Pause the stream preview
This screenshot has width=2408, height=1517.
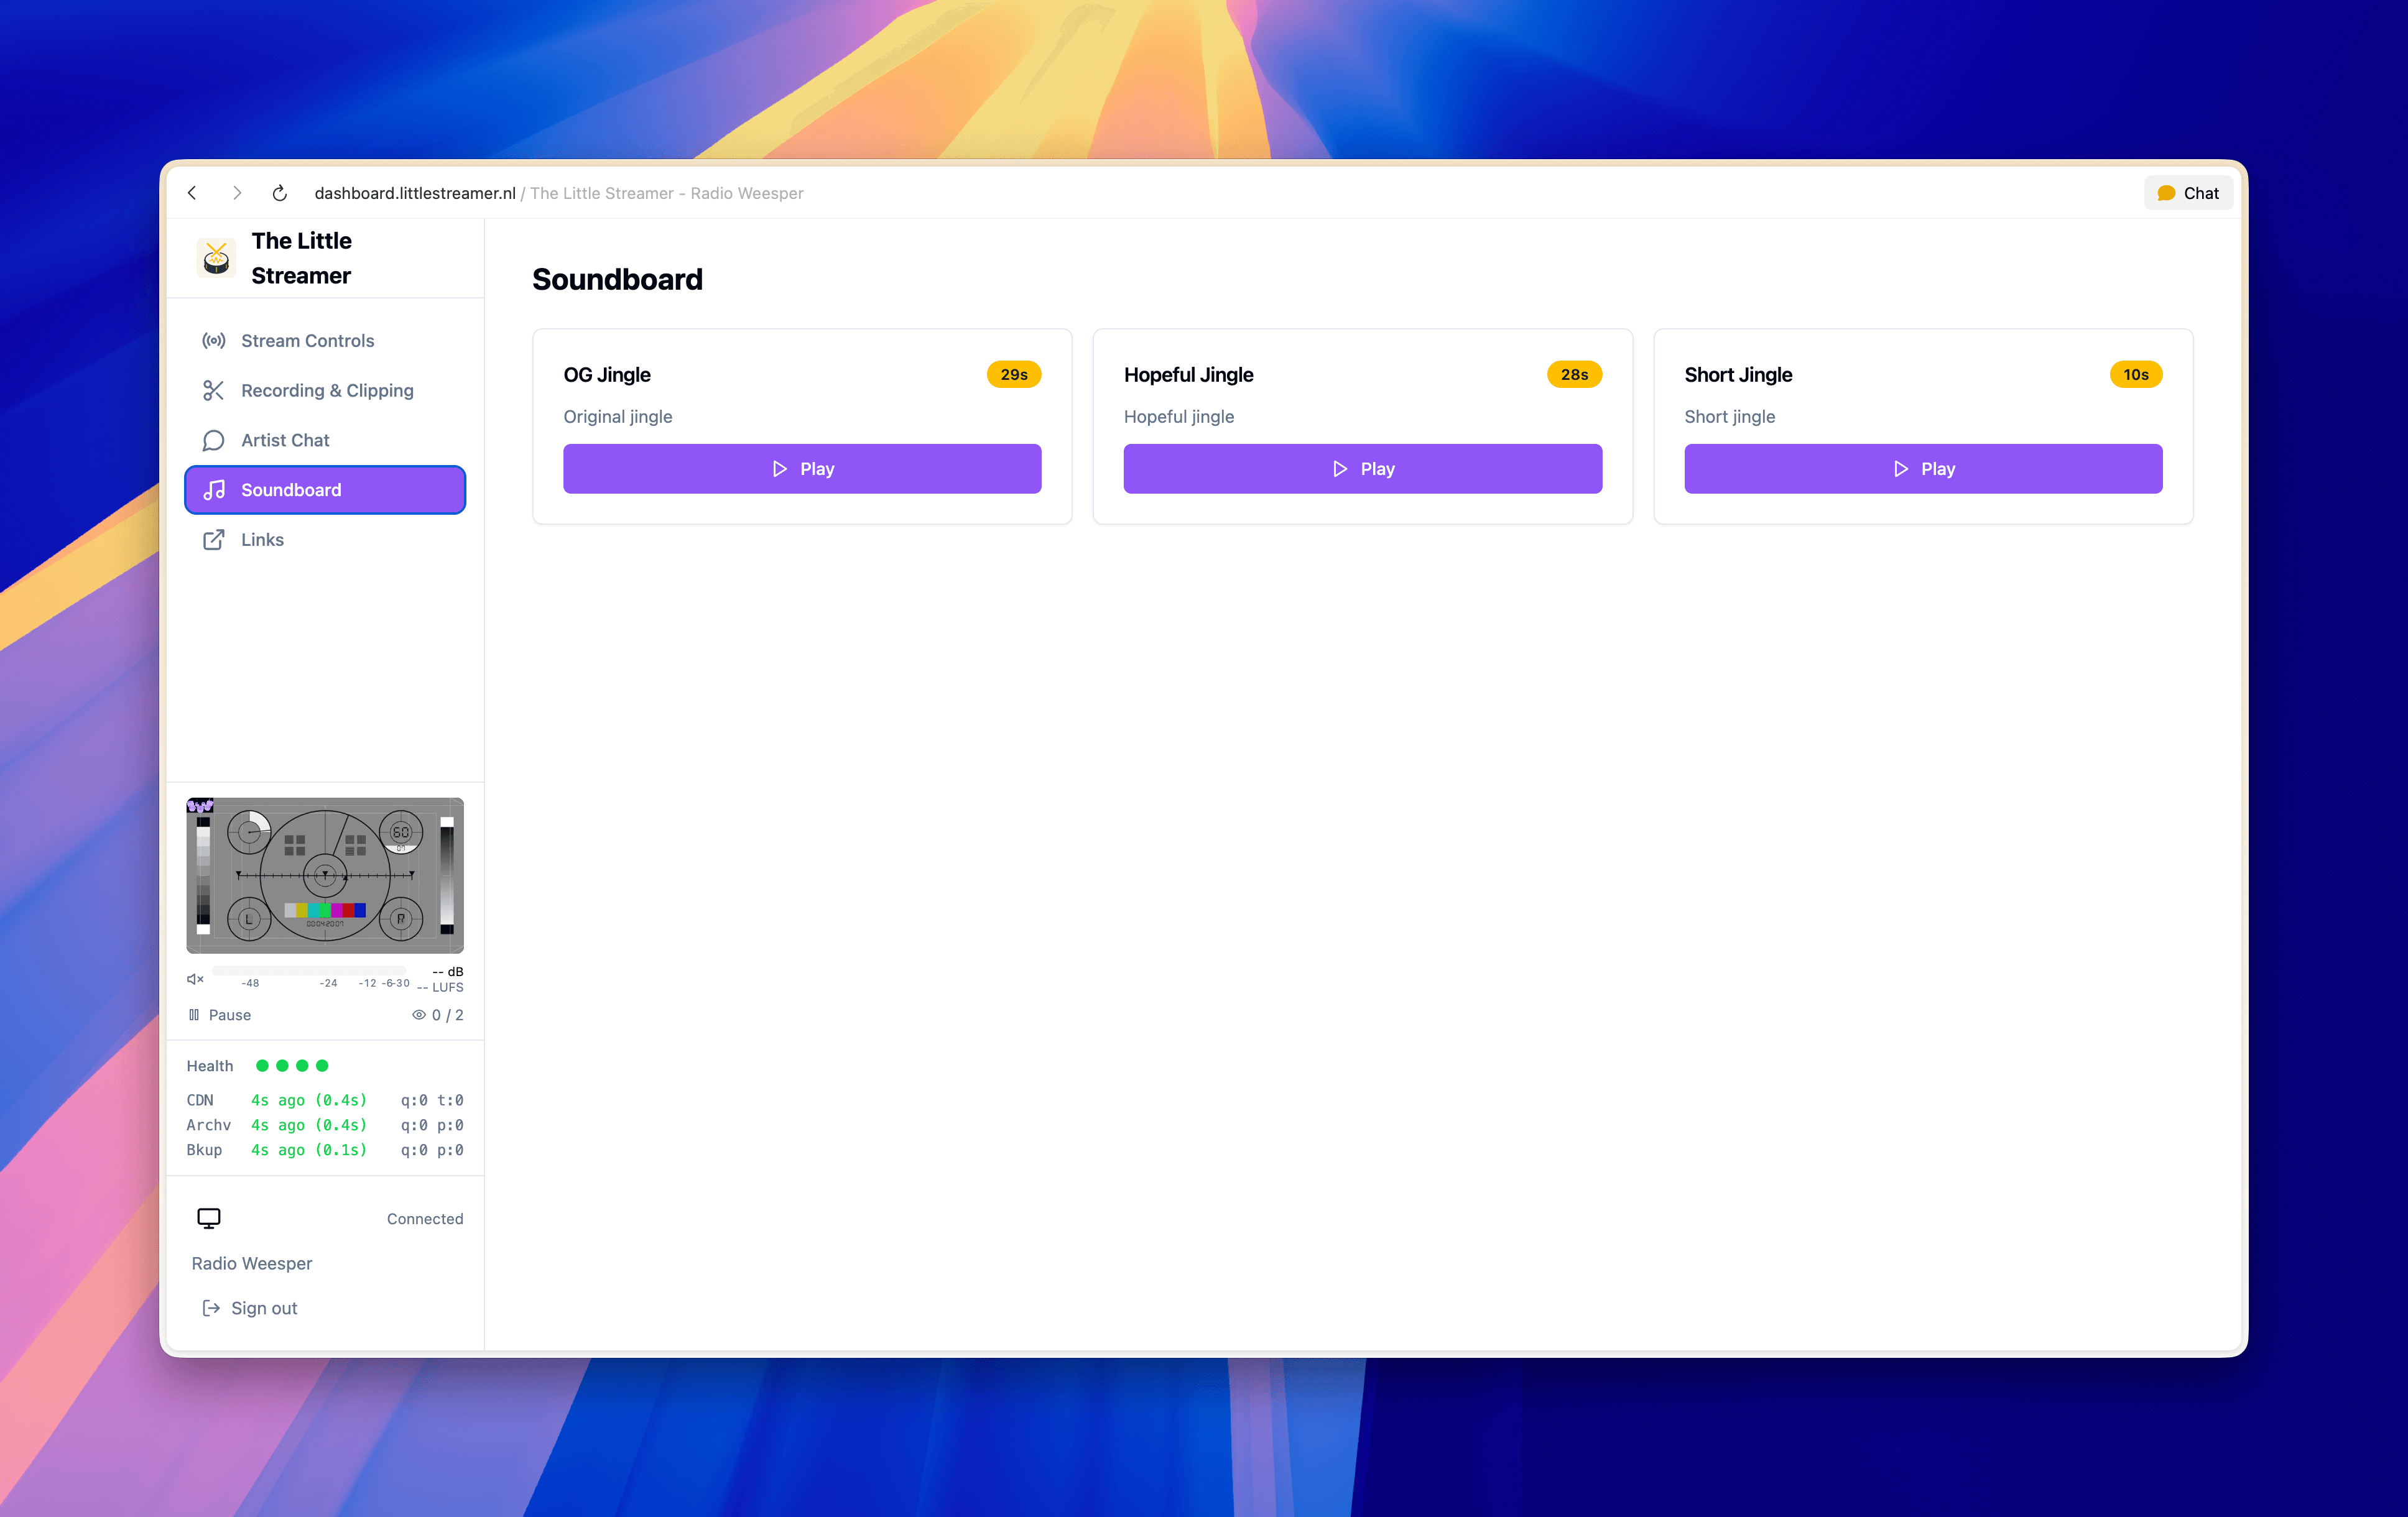pos(220,1015)
